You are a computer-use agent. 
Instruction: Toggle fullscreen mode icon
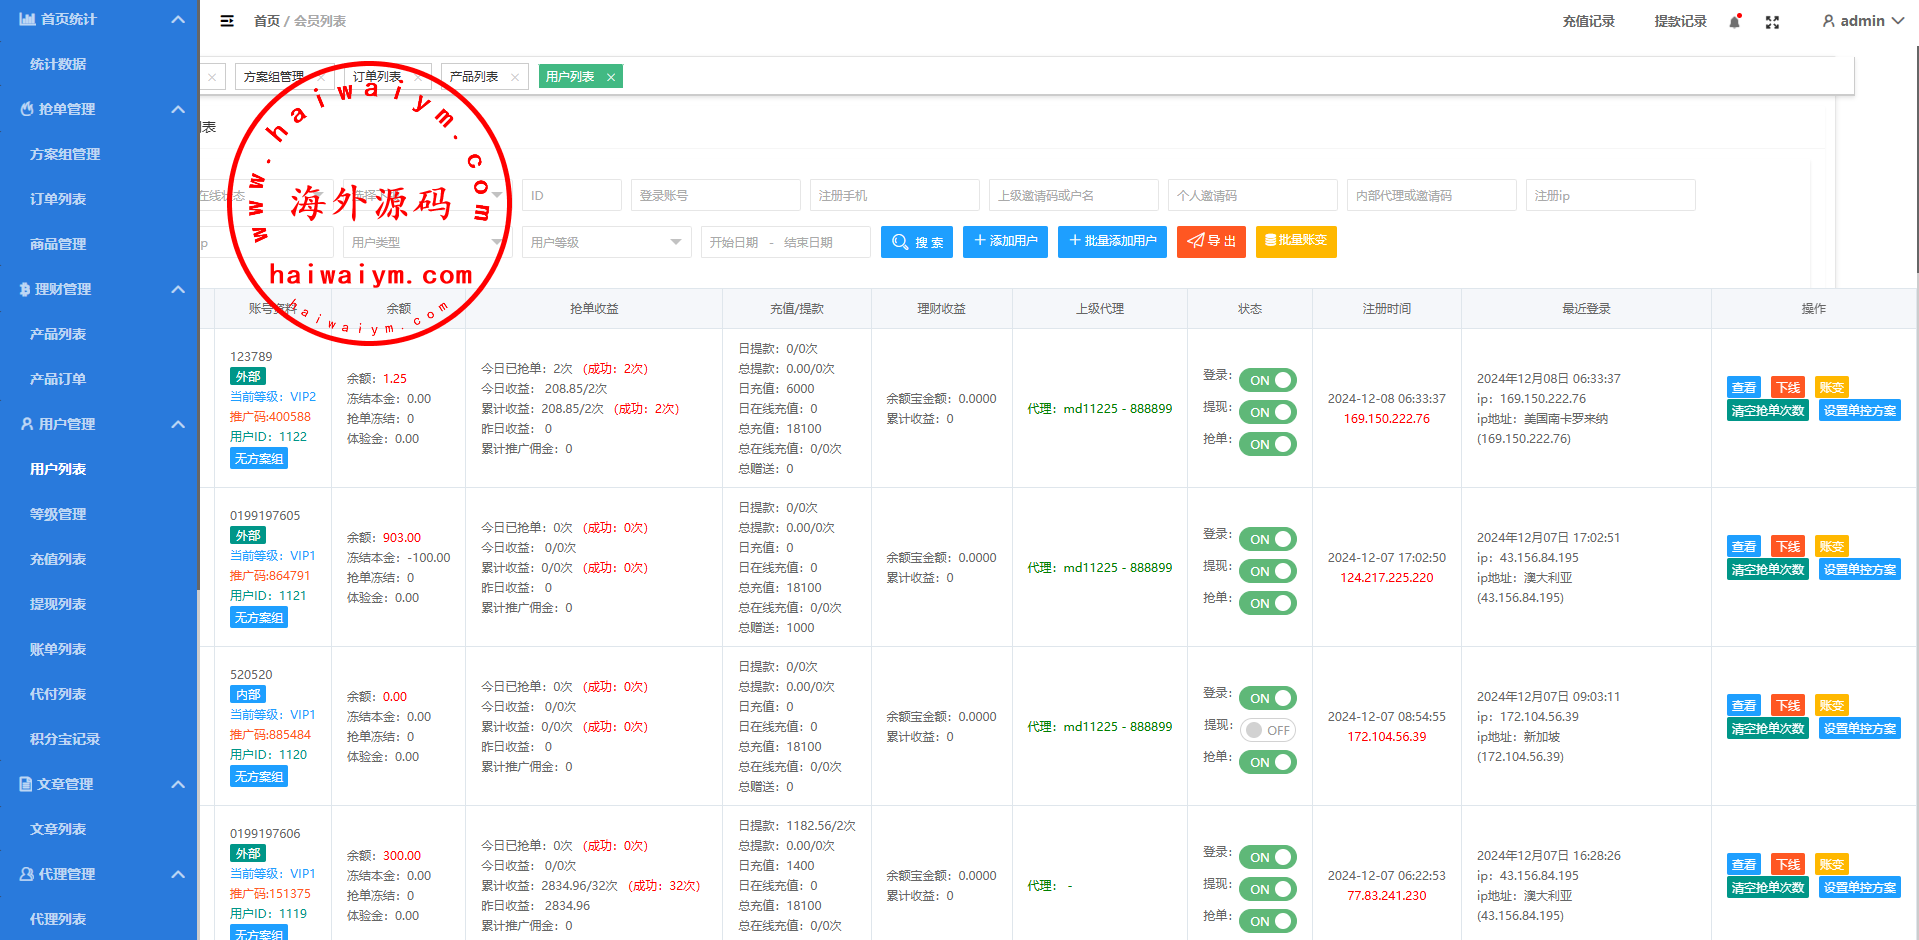coord(1772,22)
